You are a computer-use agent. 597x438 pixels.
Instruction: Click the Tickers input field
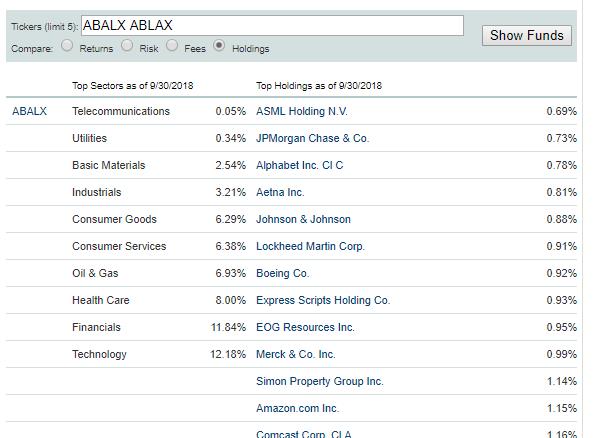272,26
